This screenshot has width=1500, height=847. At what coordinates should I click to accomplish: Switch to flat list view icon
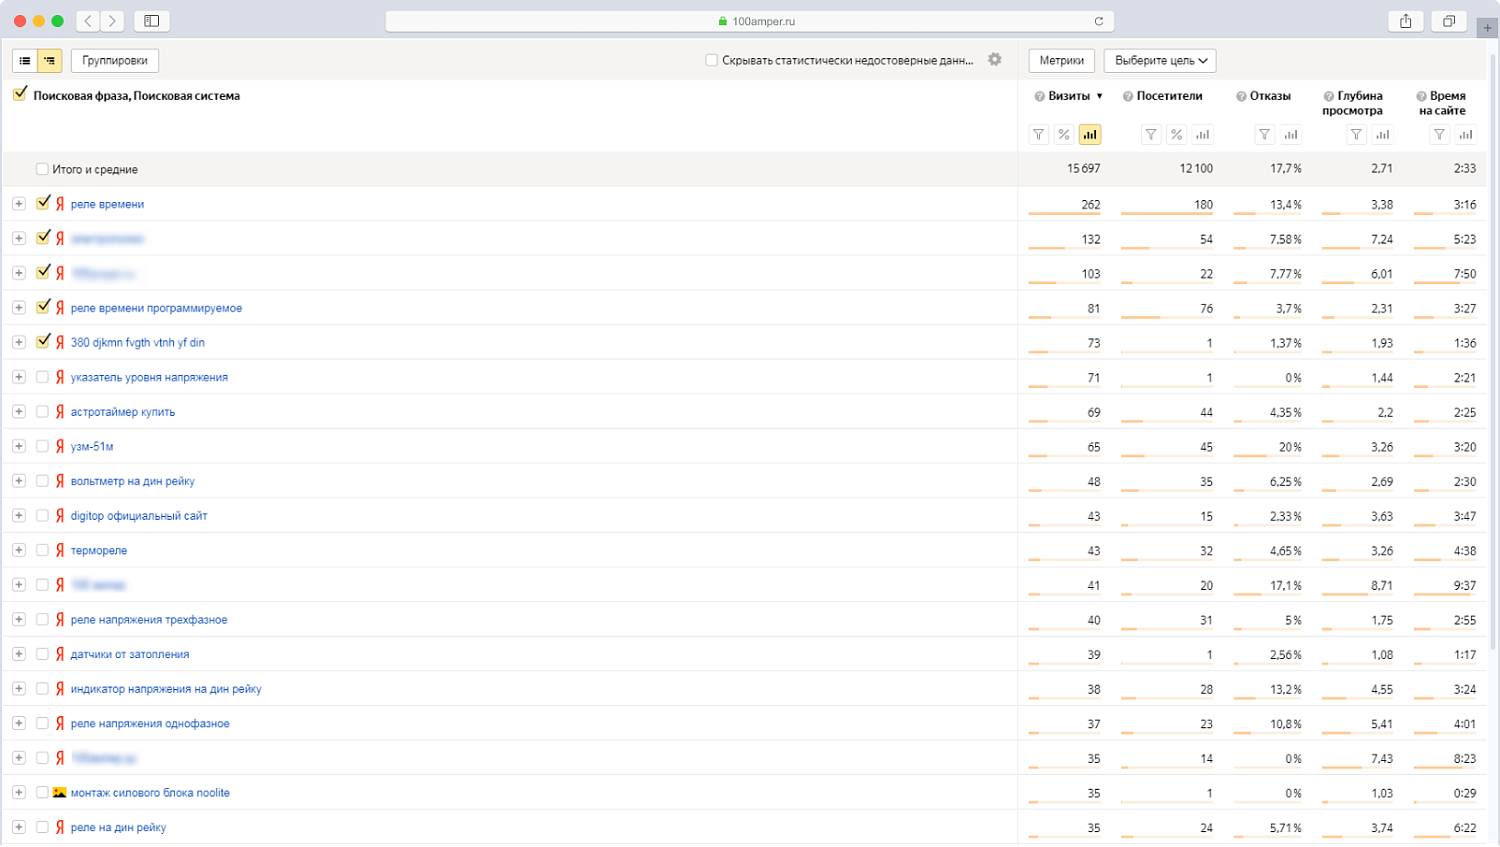(x=25, y=61)
